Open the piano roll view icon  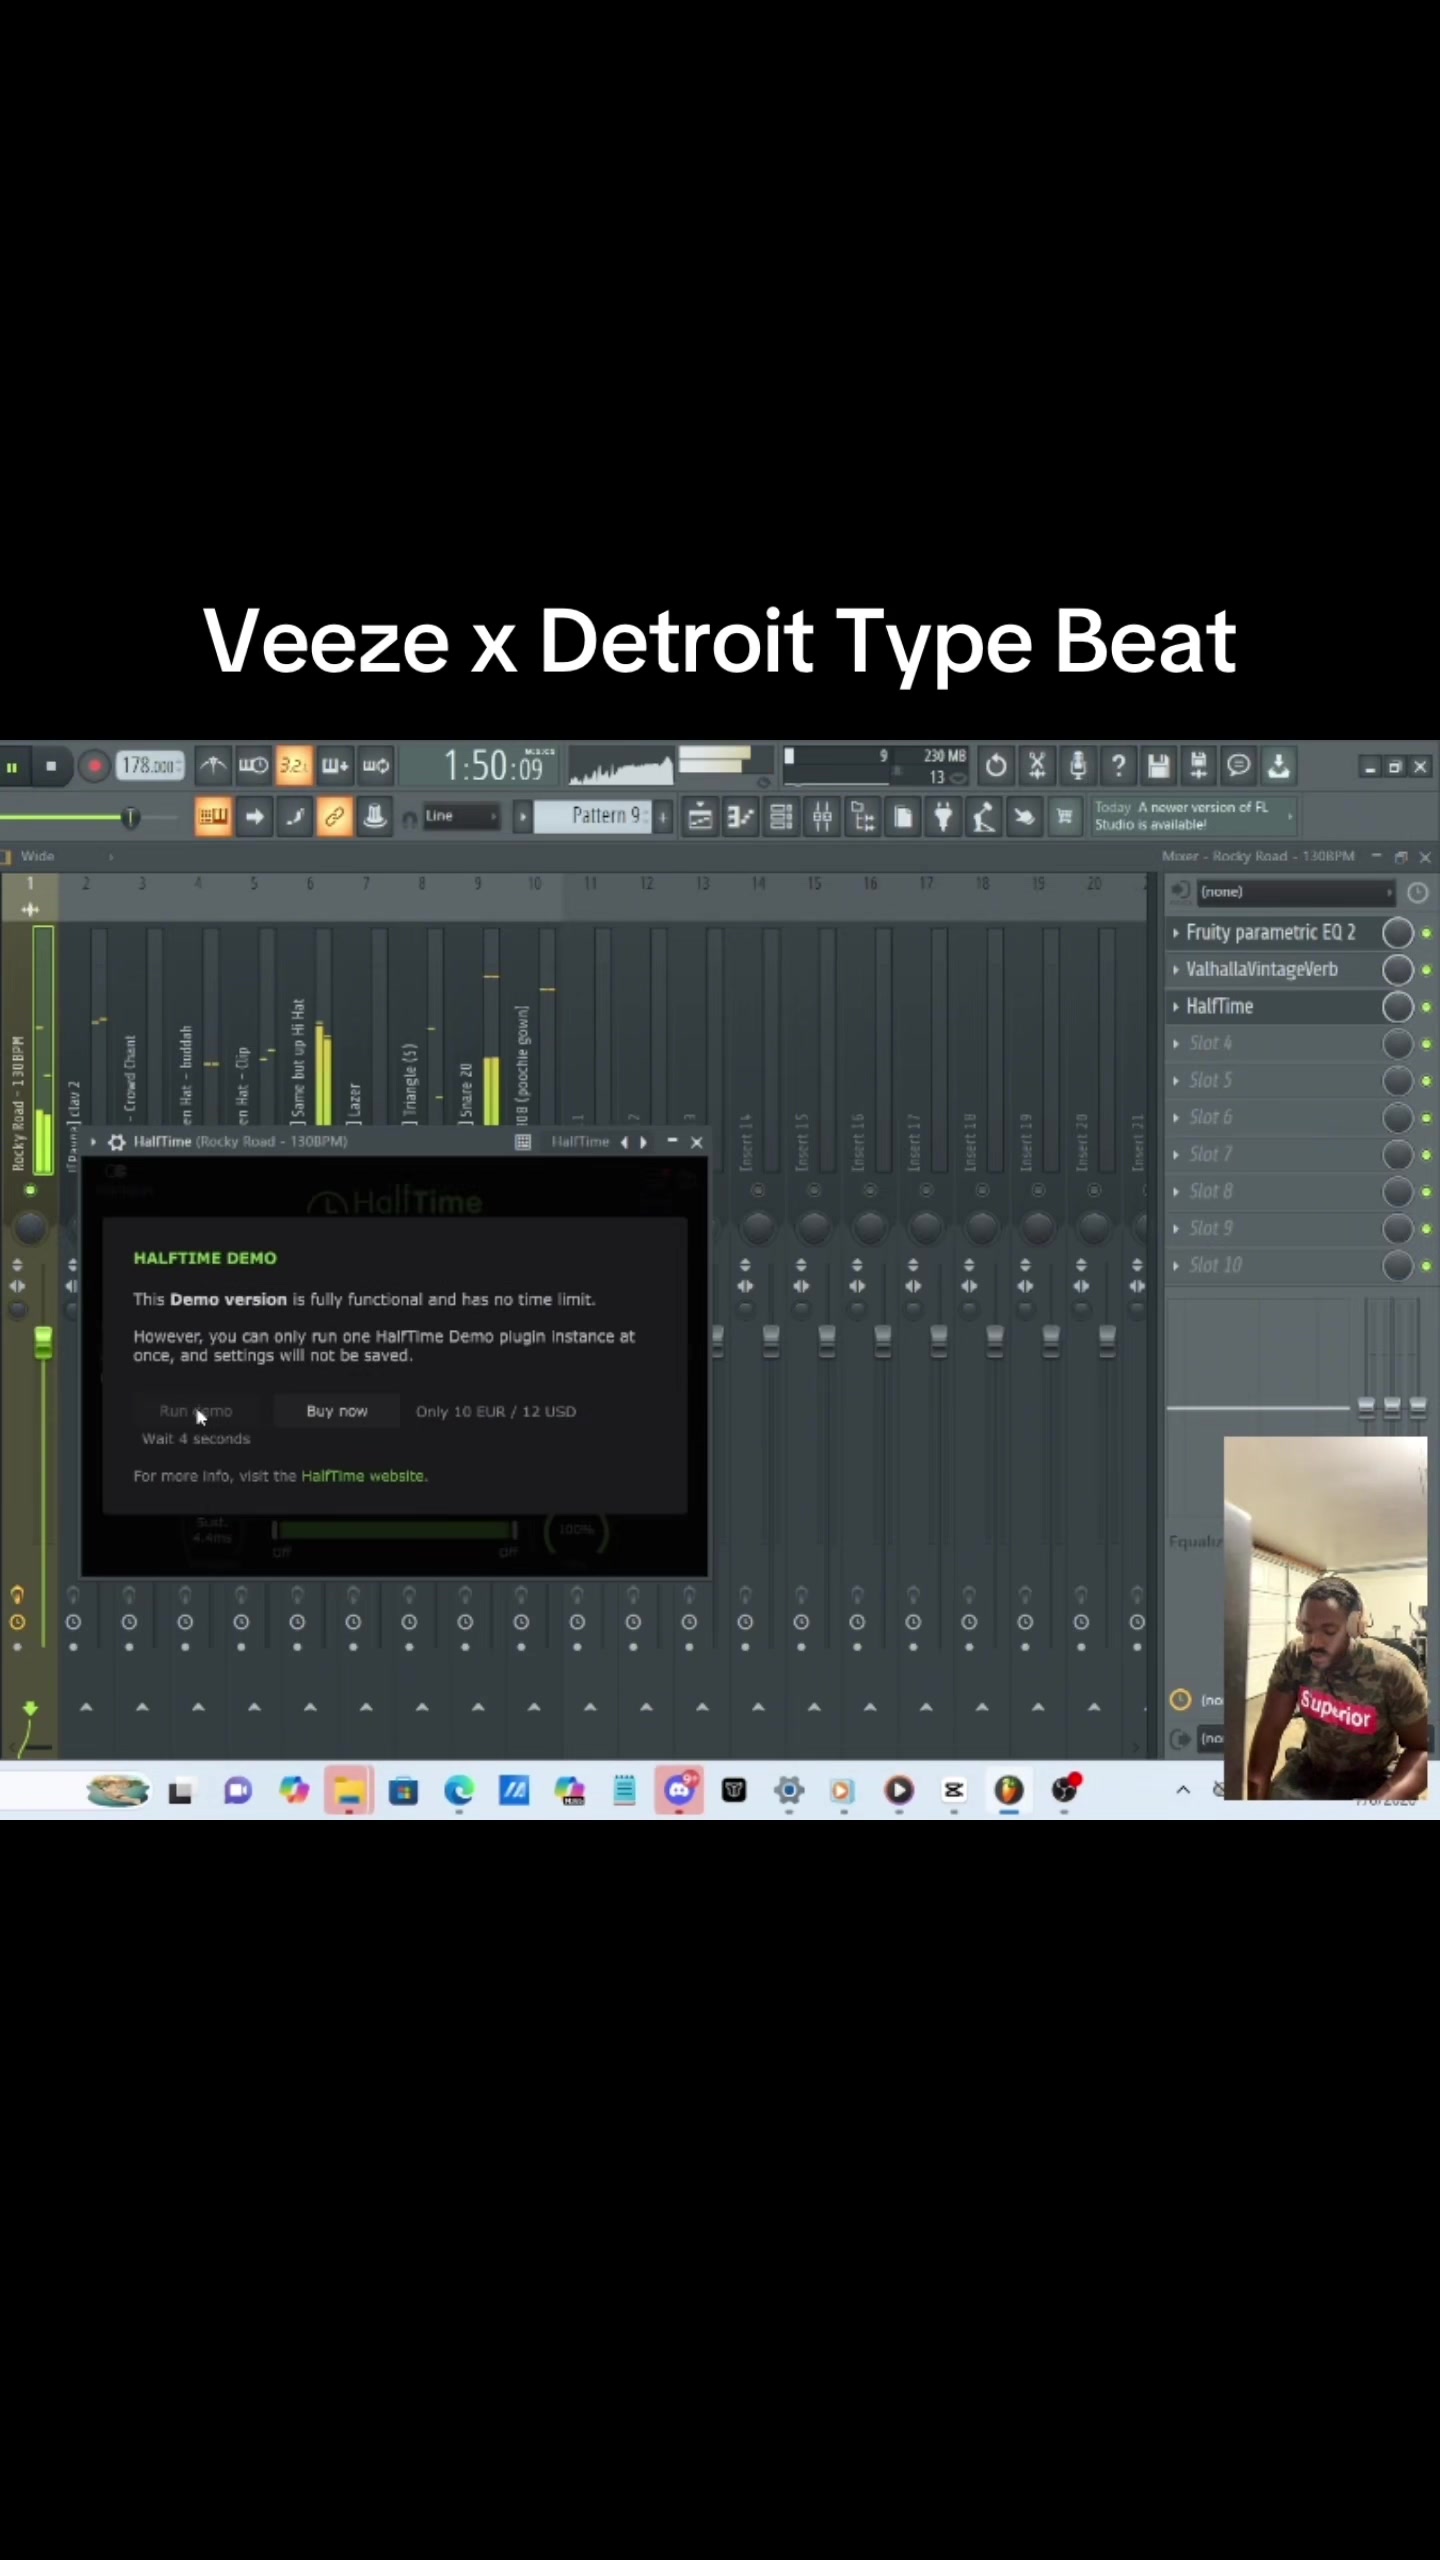tap(741, 817)
